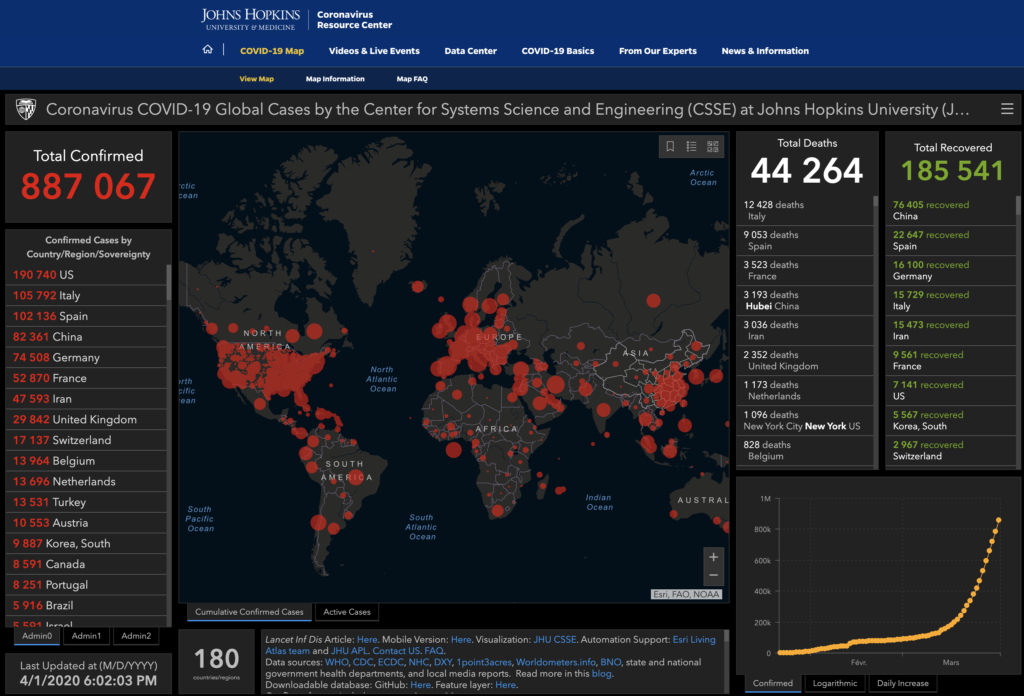
Task: Select China row with 82 361 cases
Action: pos(86,337)
